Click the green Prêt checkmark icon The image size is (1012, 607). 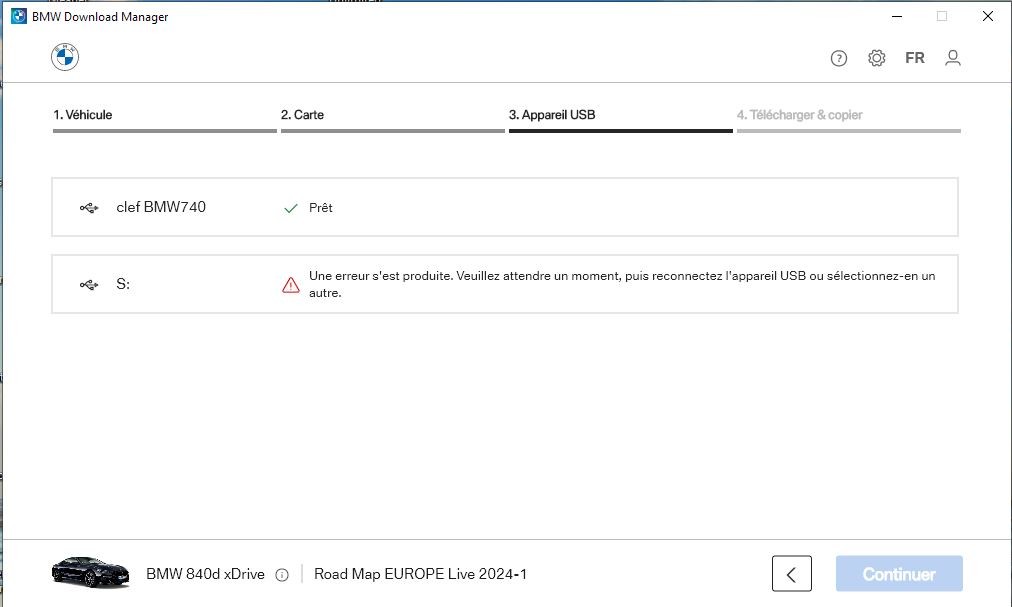[x=291, y=208]
